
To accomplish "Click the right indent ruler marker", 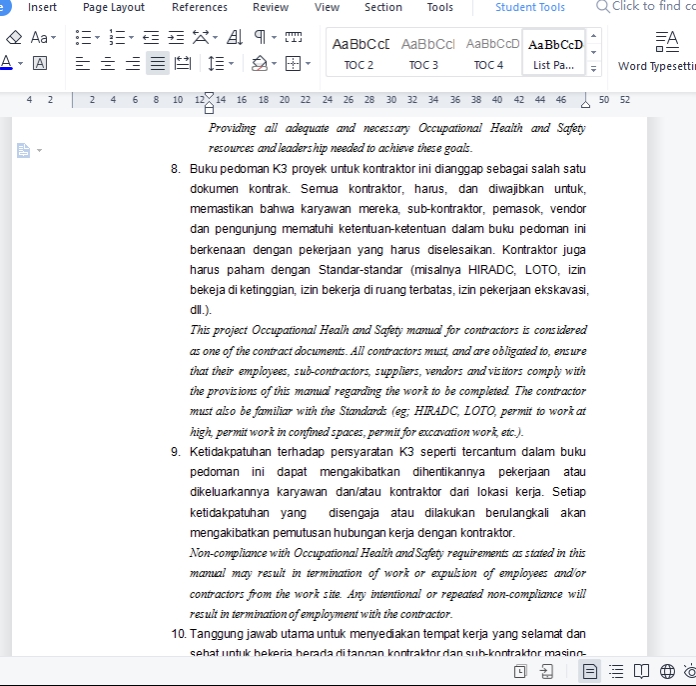I will coord(585,103).
